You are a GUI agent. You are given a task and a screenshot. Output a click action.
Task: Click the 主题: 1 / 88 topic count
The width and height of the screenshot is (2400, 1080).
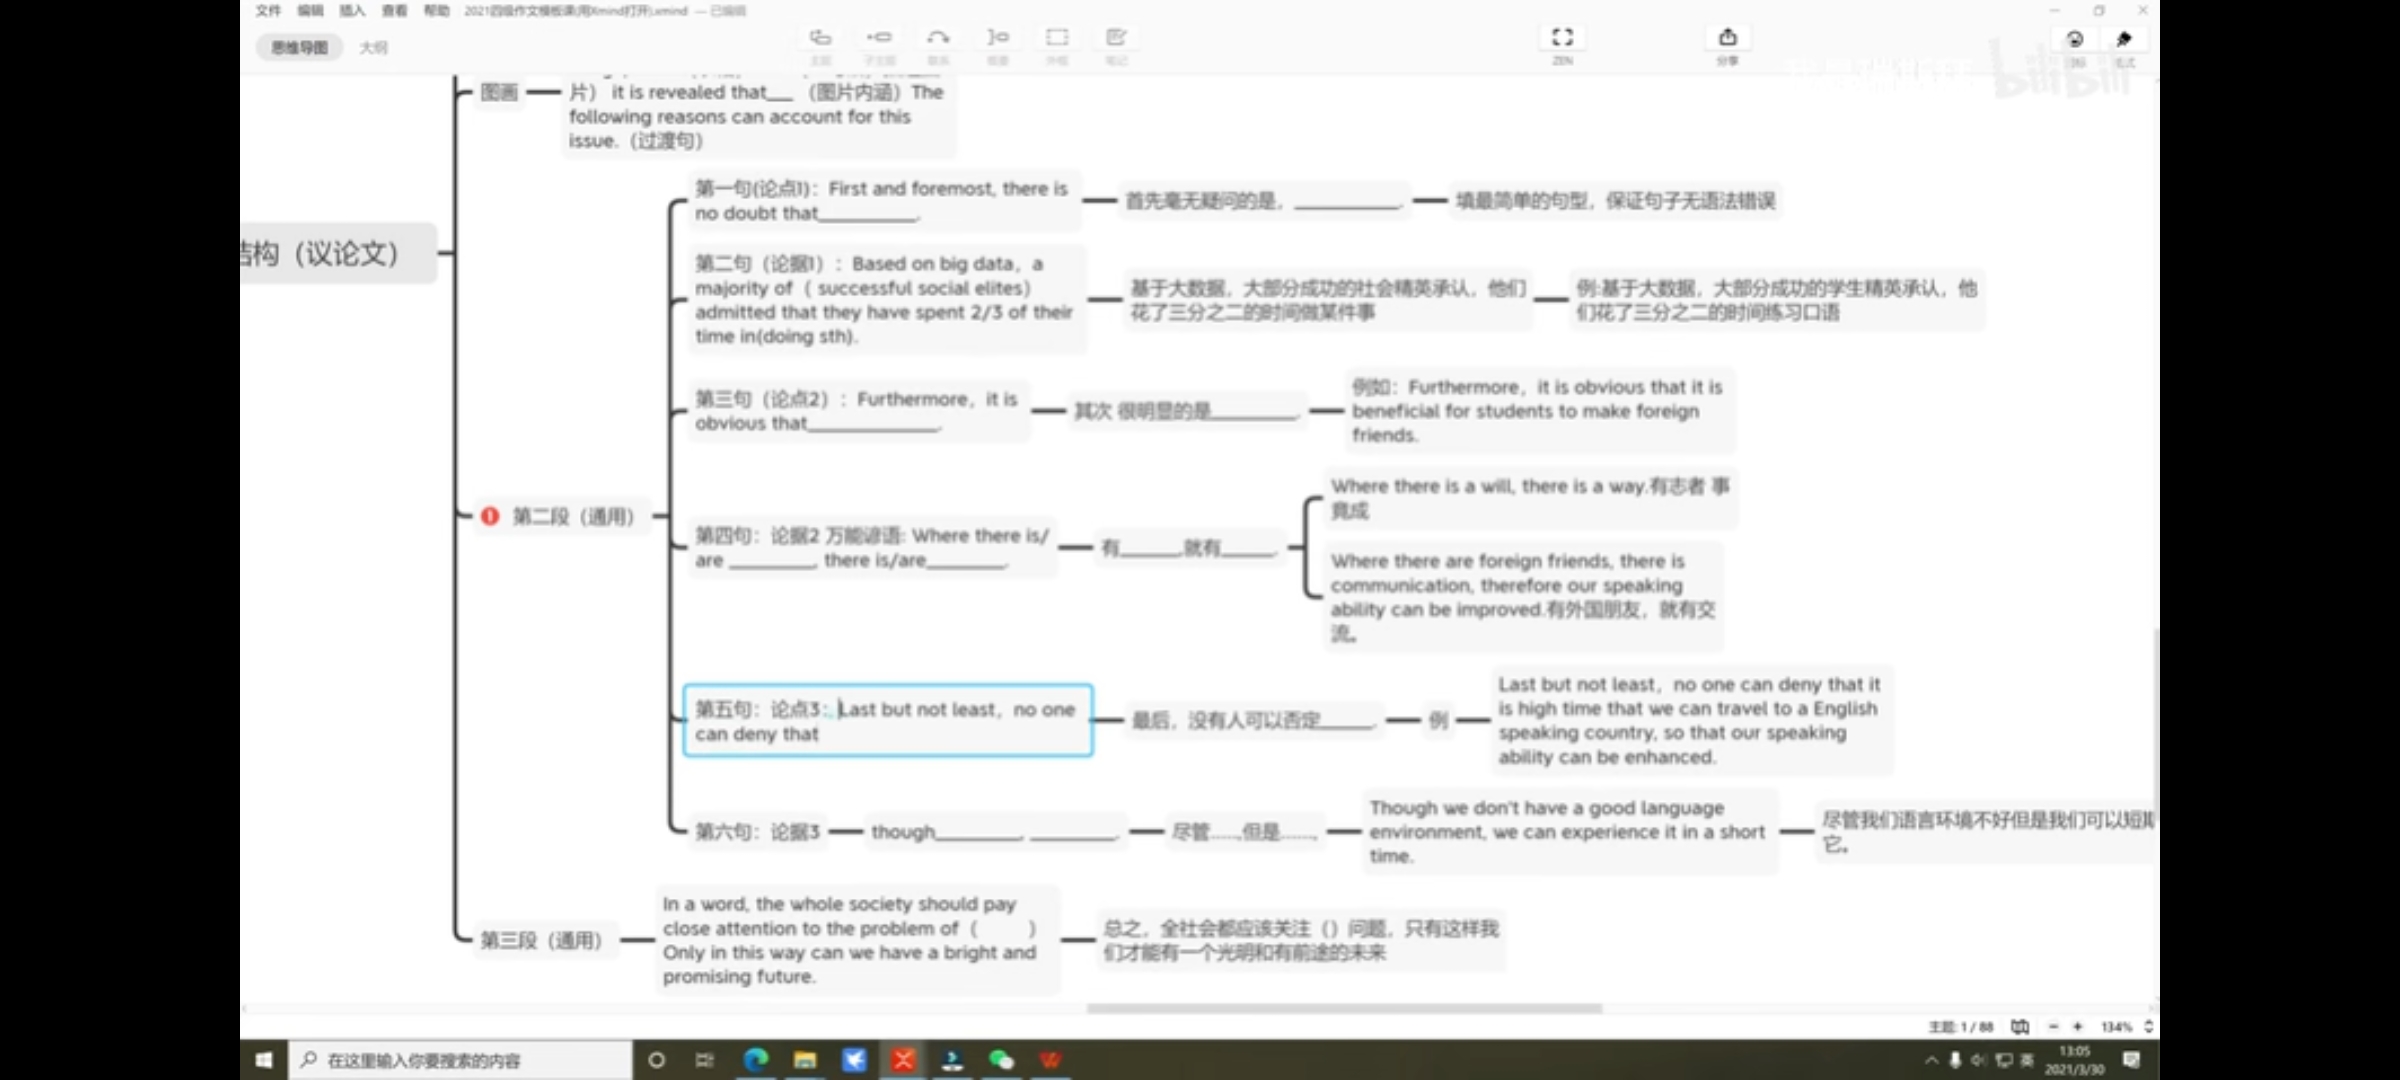pos(1960,1027)
